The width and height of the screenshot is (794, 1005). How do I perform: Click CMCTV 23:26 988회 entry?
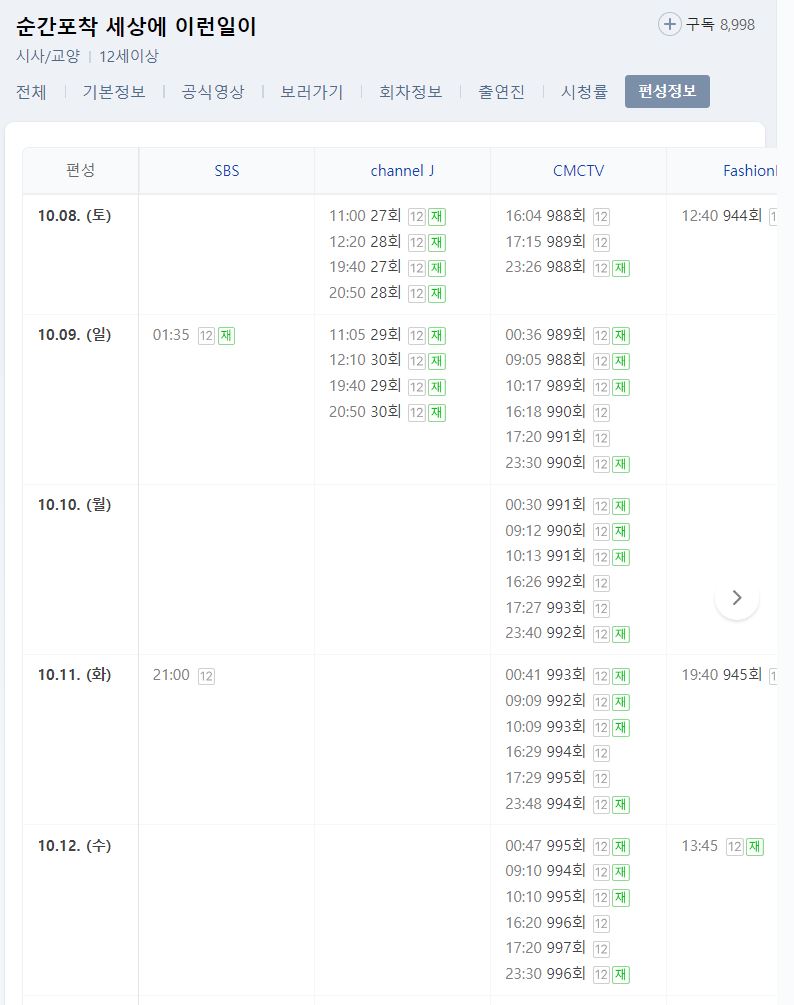(567, 267)
